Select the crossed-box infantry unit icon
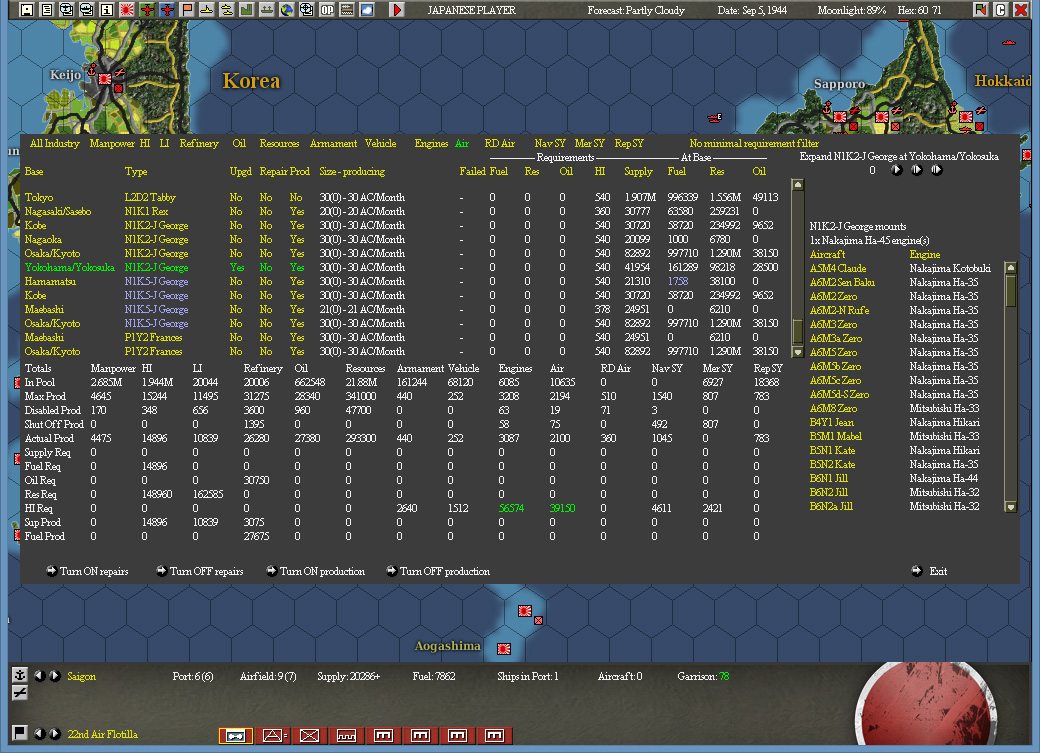Viewport: 1040px width, 753px height. (310, 735)
